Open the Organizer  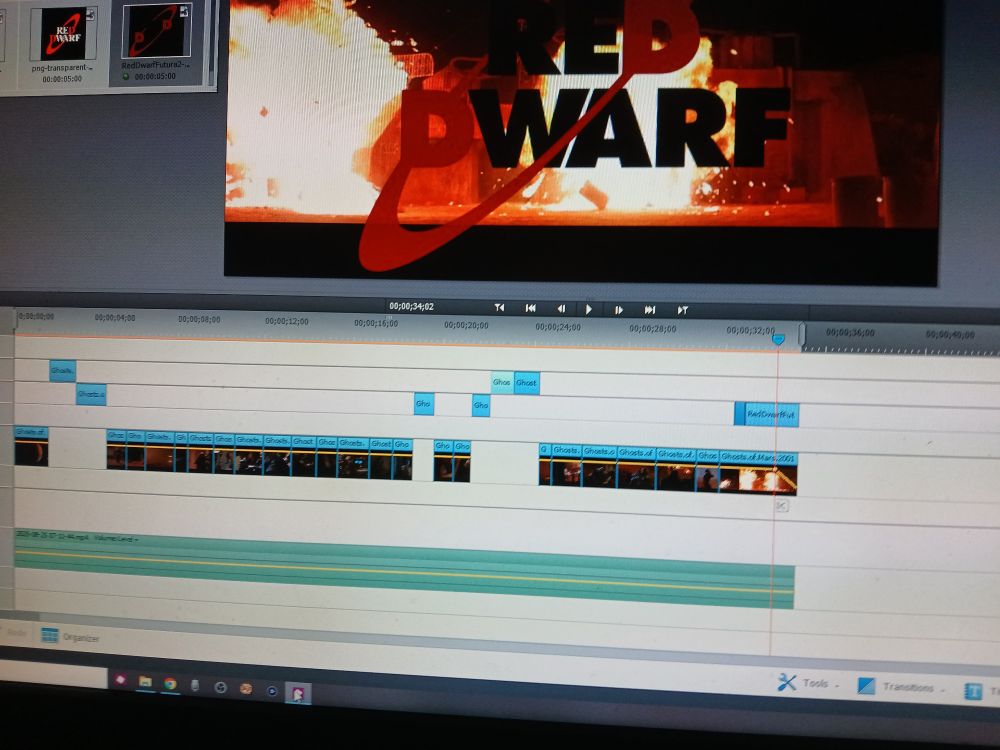(x=70, y=636)
